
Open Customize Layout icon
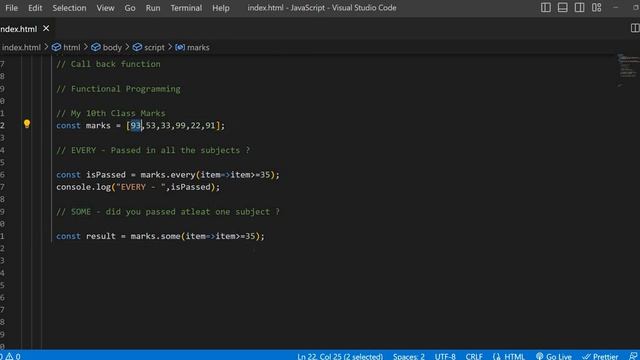pos(597,7)
